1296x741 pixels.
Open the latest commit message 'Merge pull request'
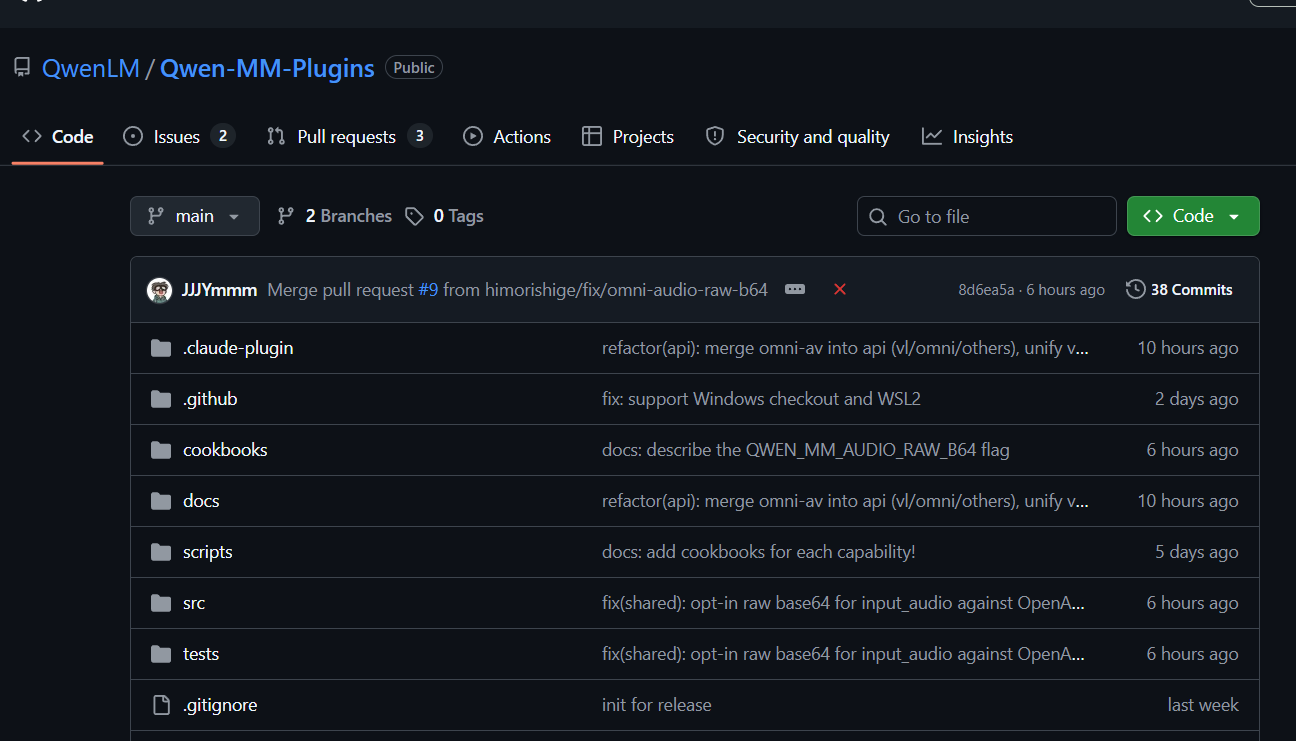point(341,290)
